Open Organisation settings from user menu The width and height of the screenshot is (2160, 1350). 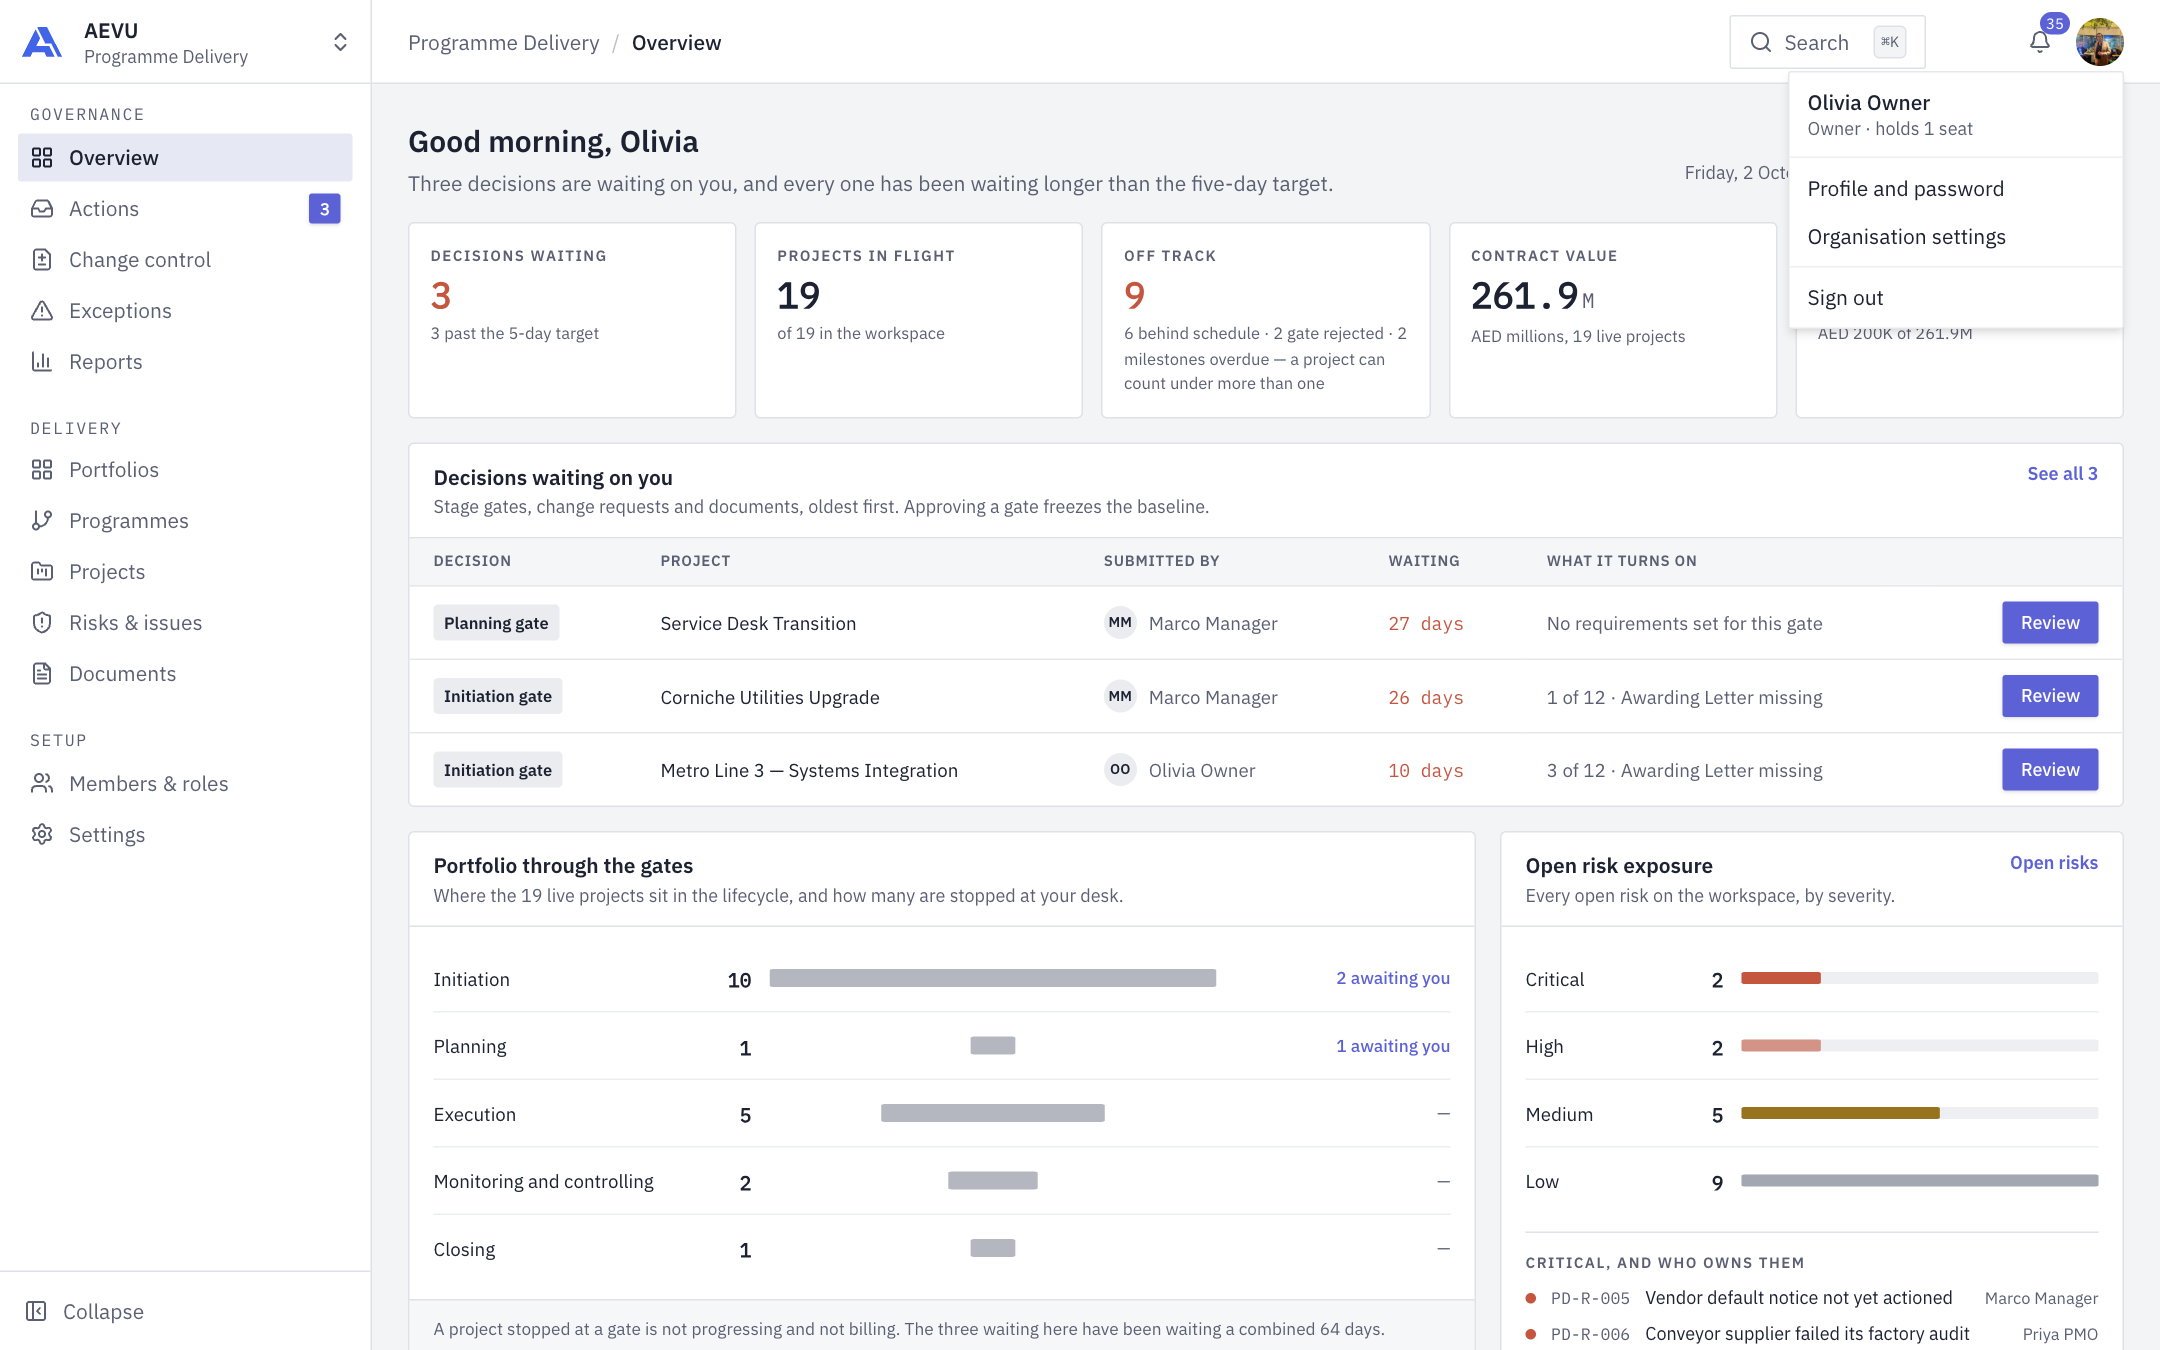click(x=1956, y=237)
